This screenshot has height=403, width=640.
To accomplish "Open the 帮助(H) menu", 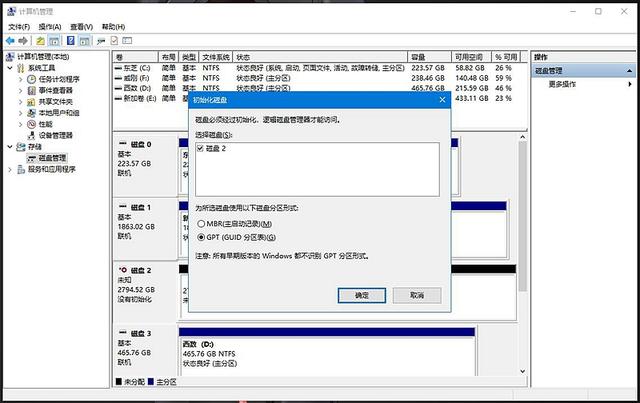I will [x=113, y=27].
